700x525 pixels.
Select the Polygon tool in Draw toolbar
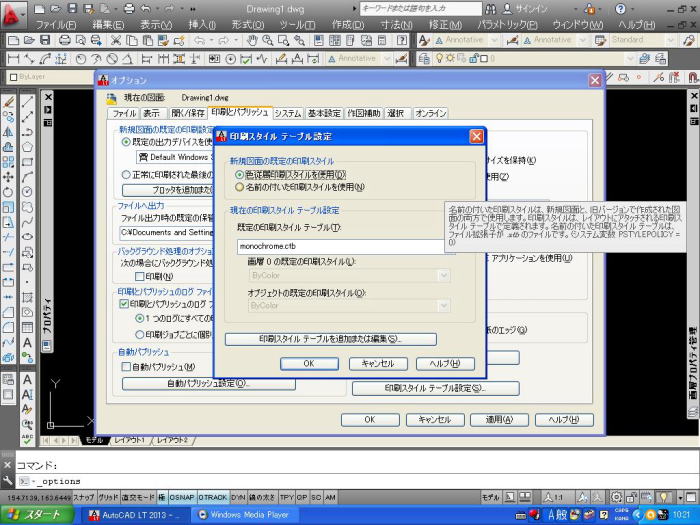pos(27,147)
